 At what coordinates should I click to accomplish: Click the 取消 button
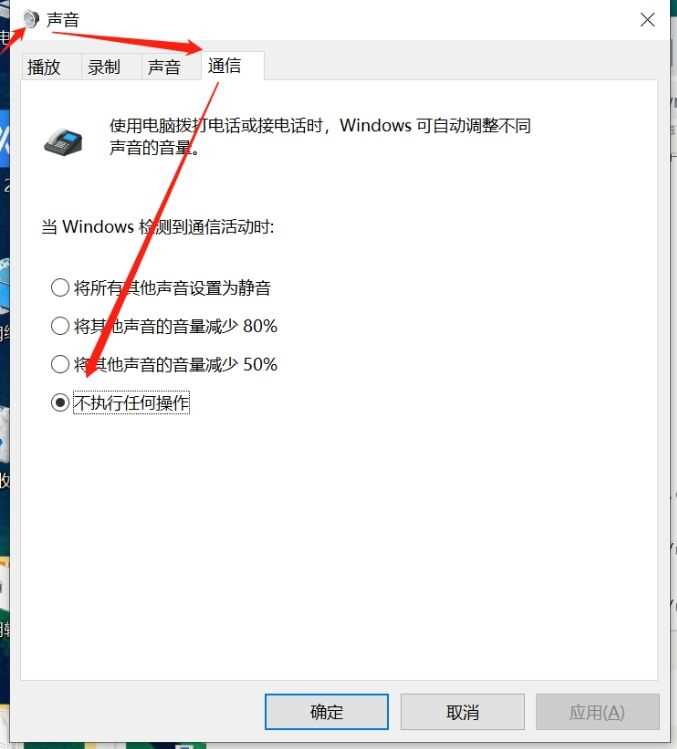pos(462,712)
